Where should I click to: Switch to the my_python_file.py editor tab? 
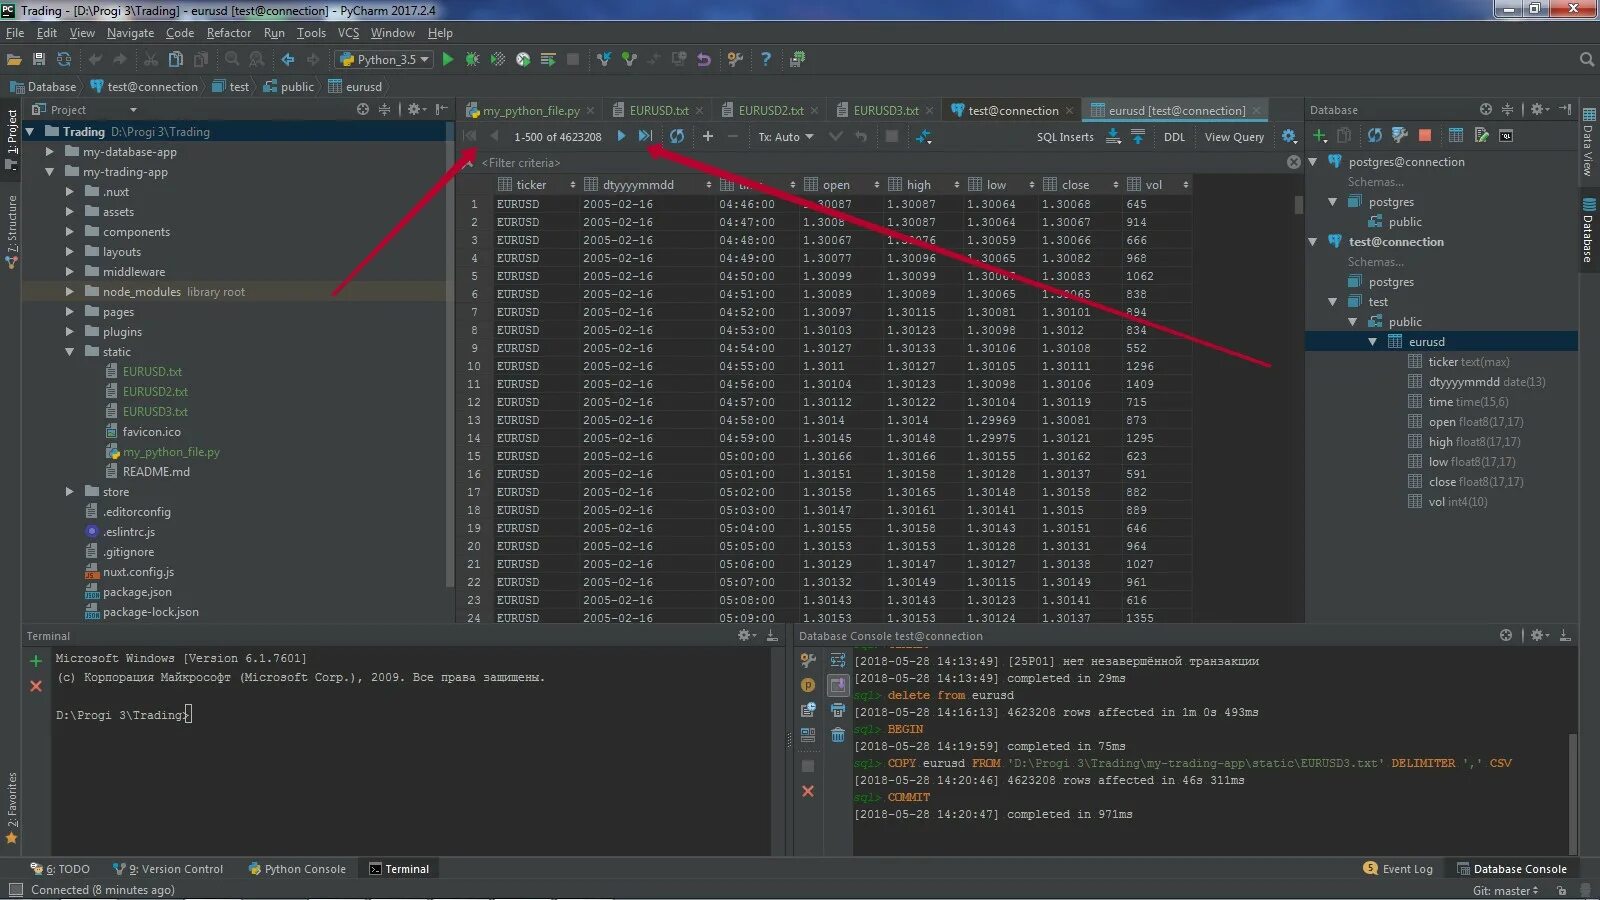[530, 110]
